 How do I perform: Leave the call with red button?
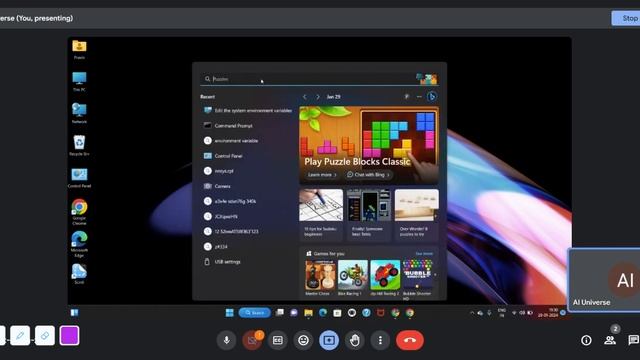410,340
